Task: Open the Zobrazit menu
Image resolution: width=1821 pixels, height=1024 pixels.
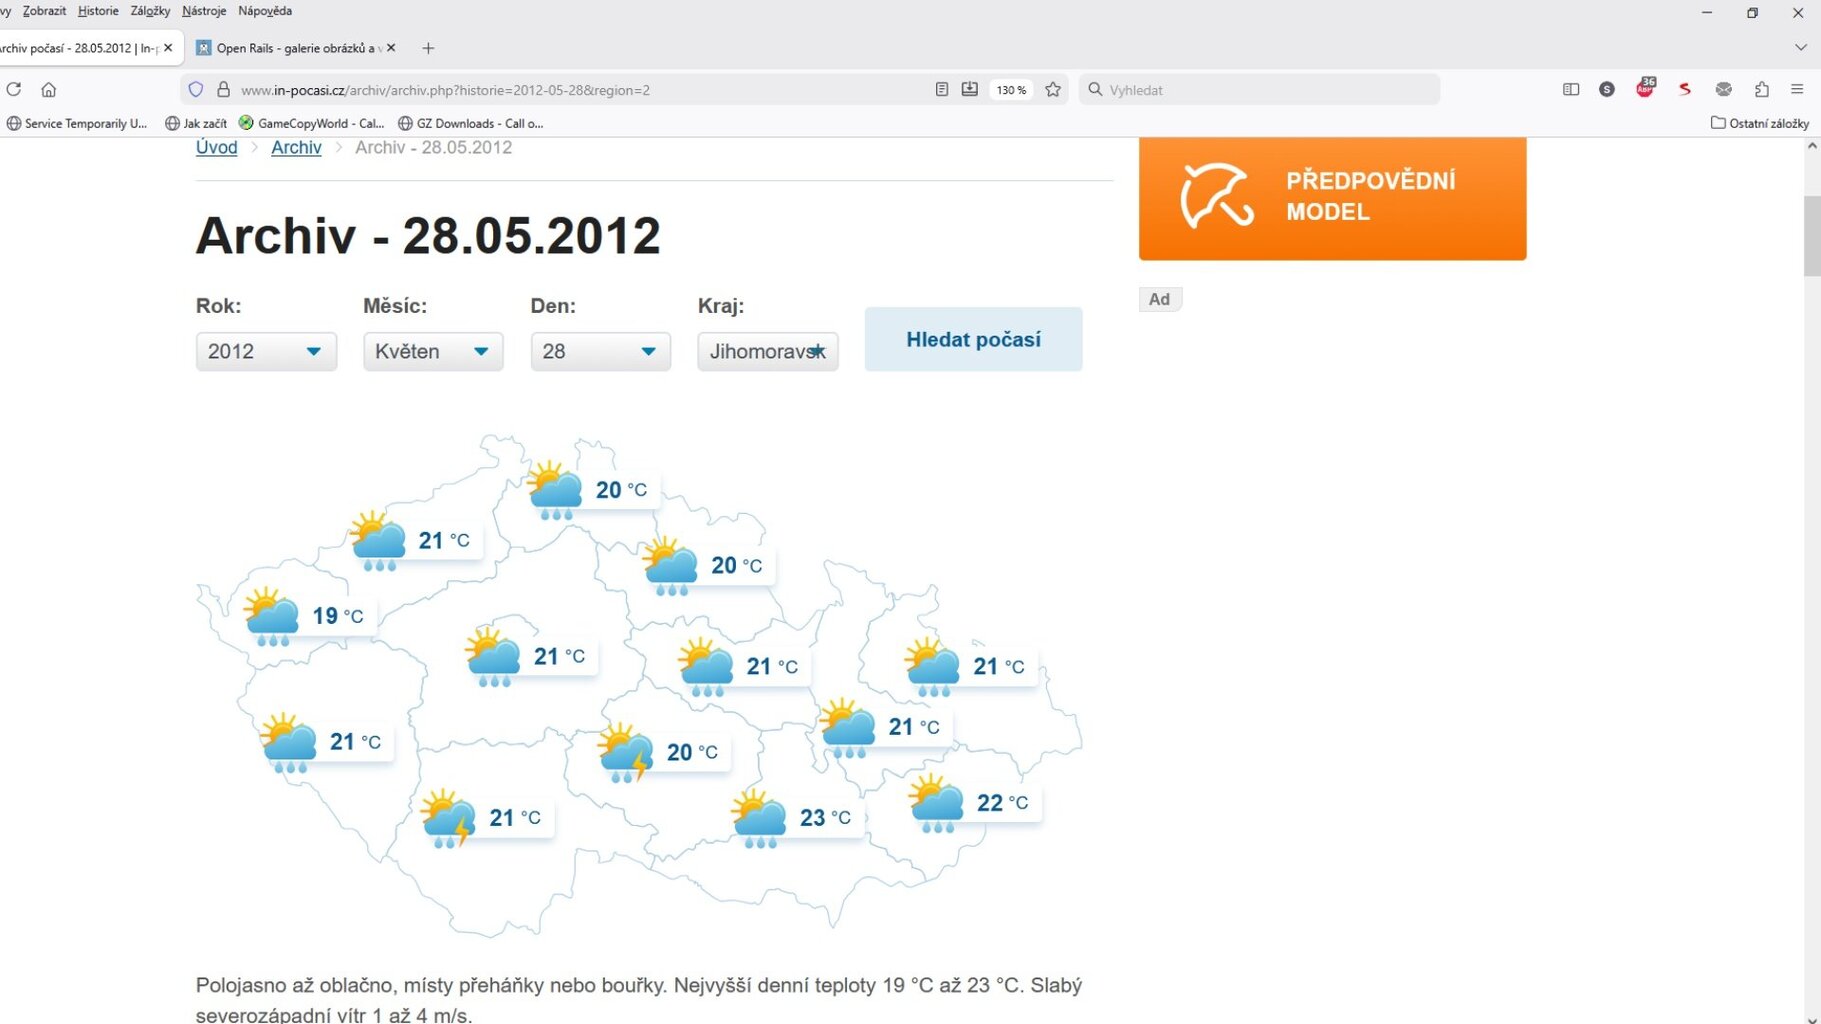Action: (44, 11)
